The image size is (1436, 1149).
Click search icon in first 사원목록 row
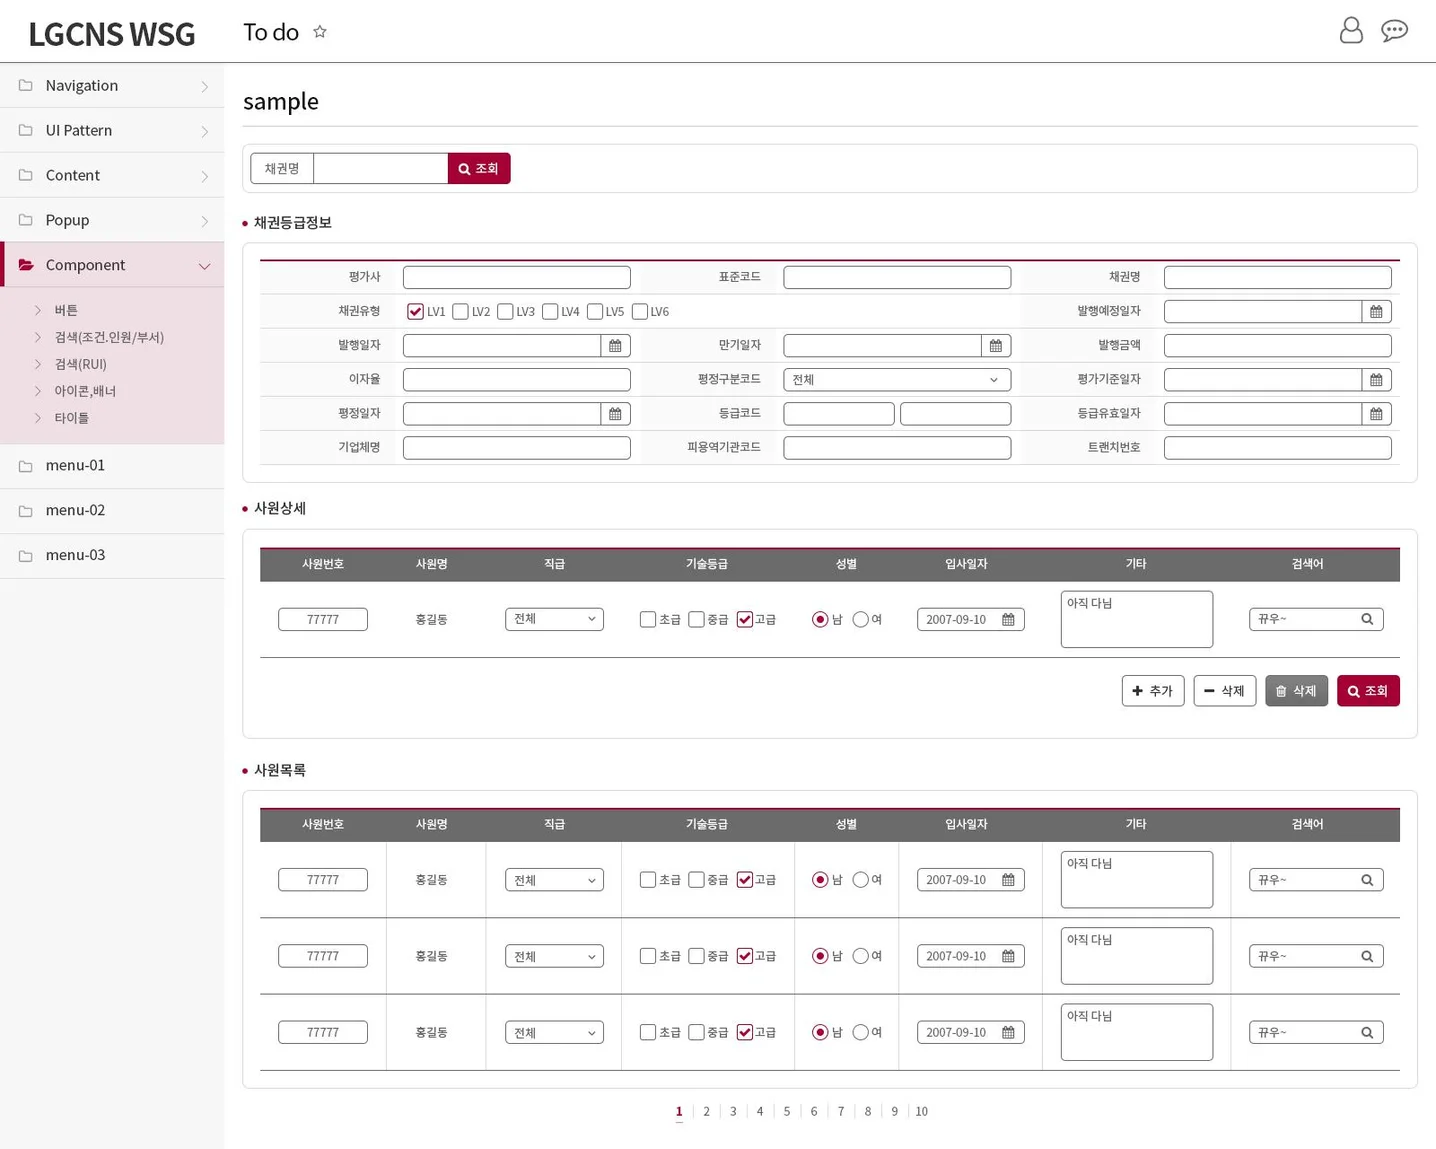point(1367,880)
